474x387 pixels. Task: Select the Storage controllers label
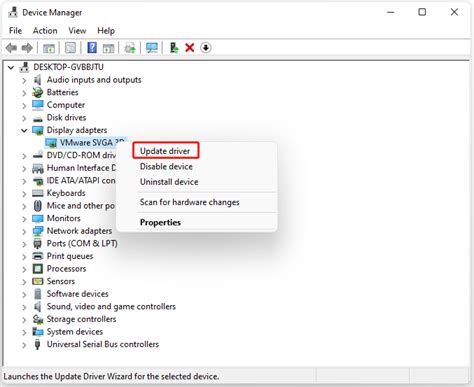(81, 319)
